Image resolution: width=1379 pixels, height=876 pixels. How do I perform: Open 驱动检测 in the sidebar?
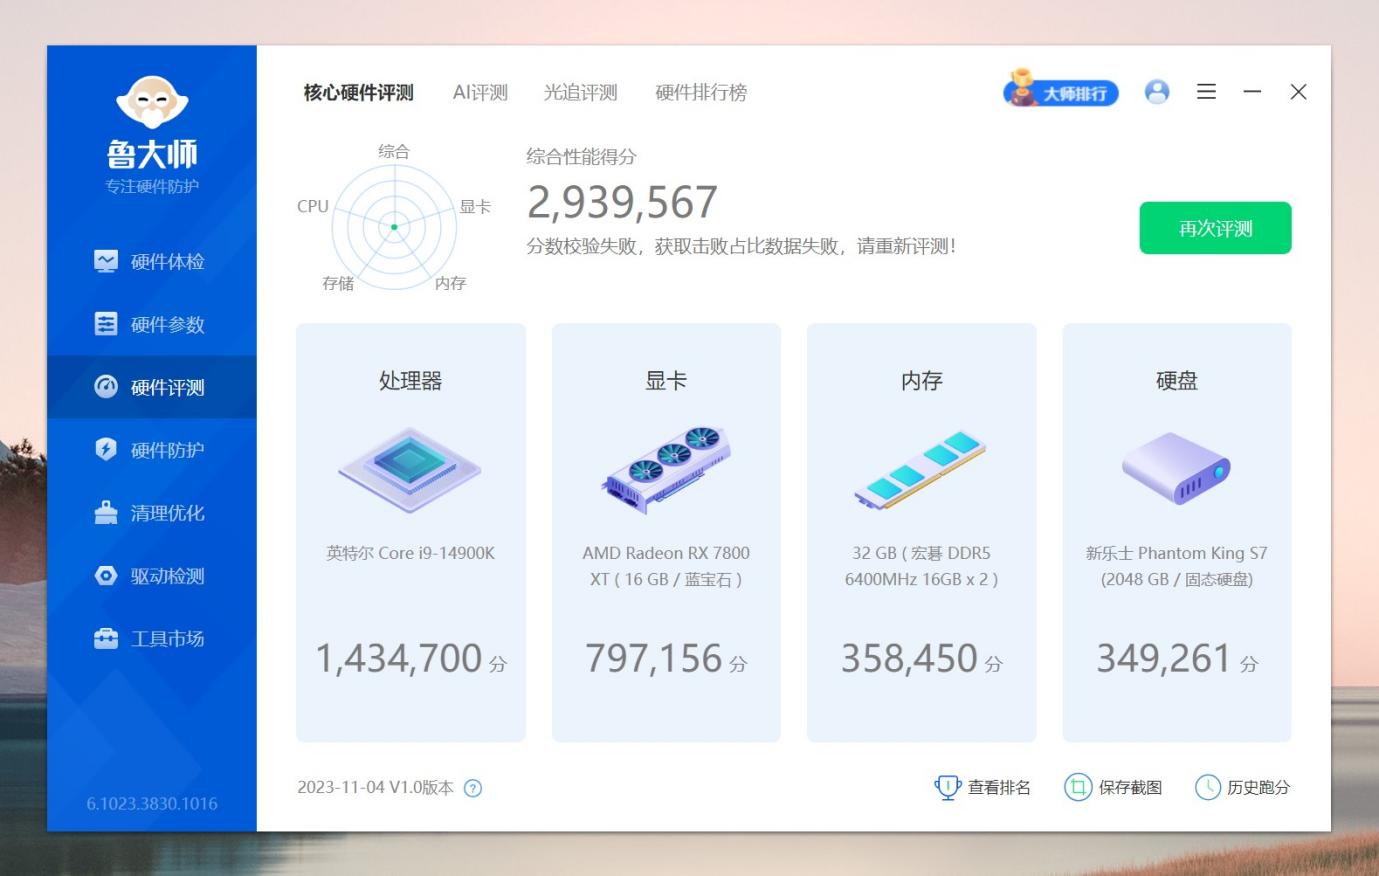point(151,576)
